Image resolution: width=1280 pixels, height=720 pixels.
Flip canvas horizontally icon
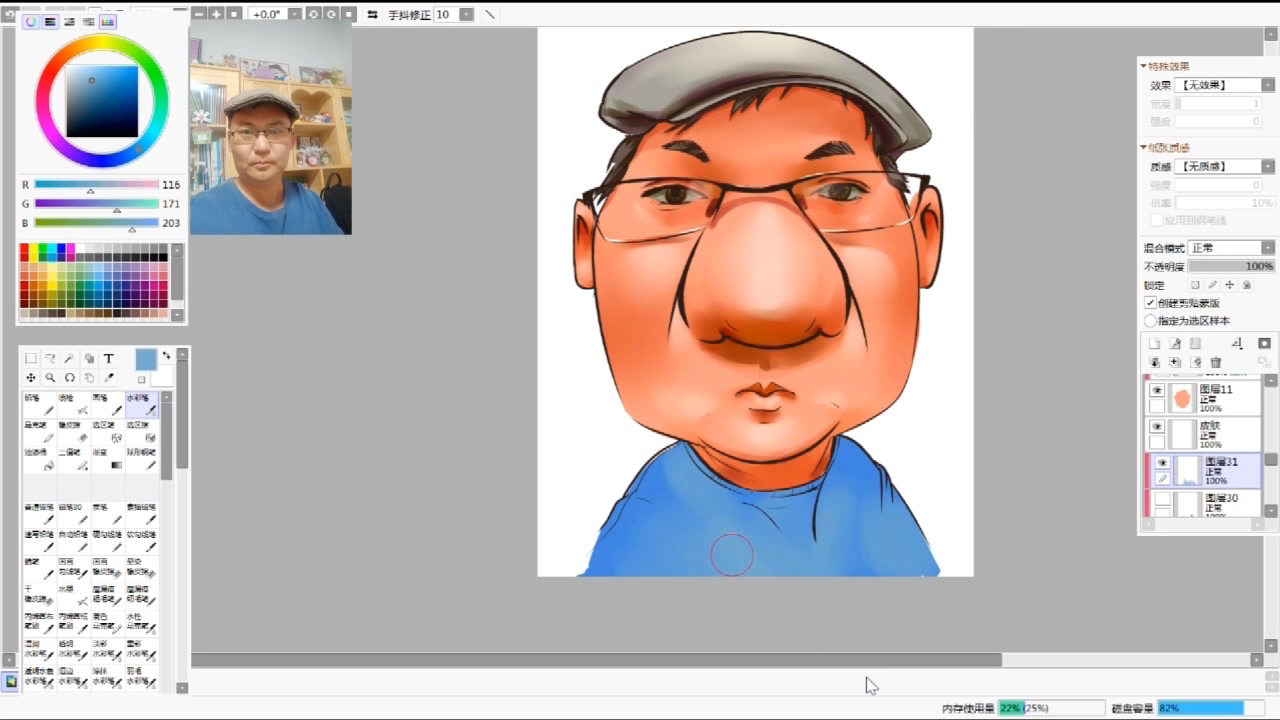click(372, 14)
